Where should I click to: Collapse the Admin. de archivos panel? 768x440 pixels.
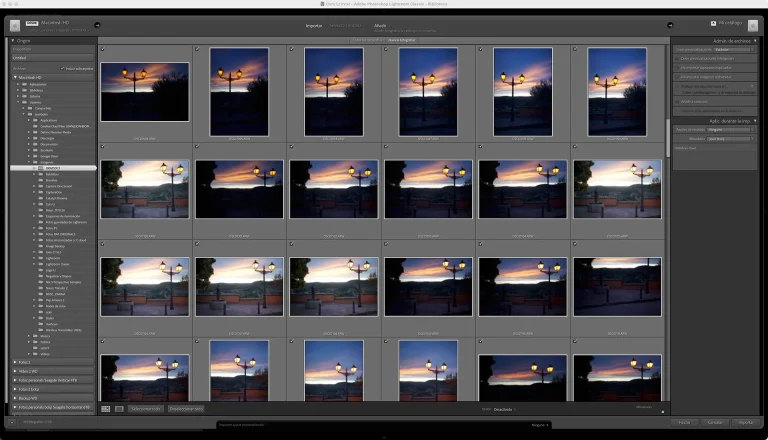(755, 41)
